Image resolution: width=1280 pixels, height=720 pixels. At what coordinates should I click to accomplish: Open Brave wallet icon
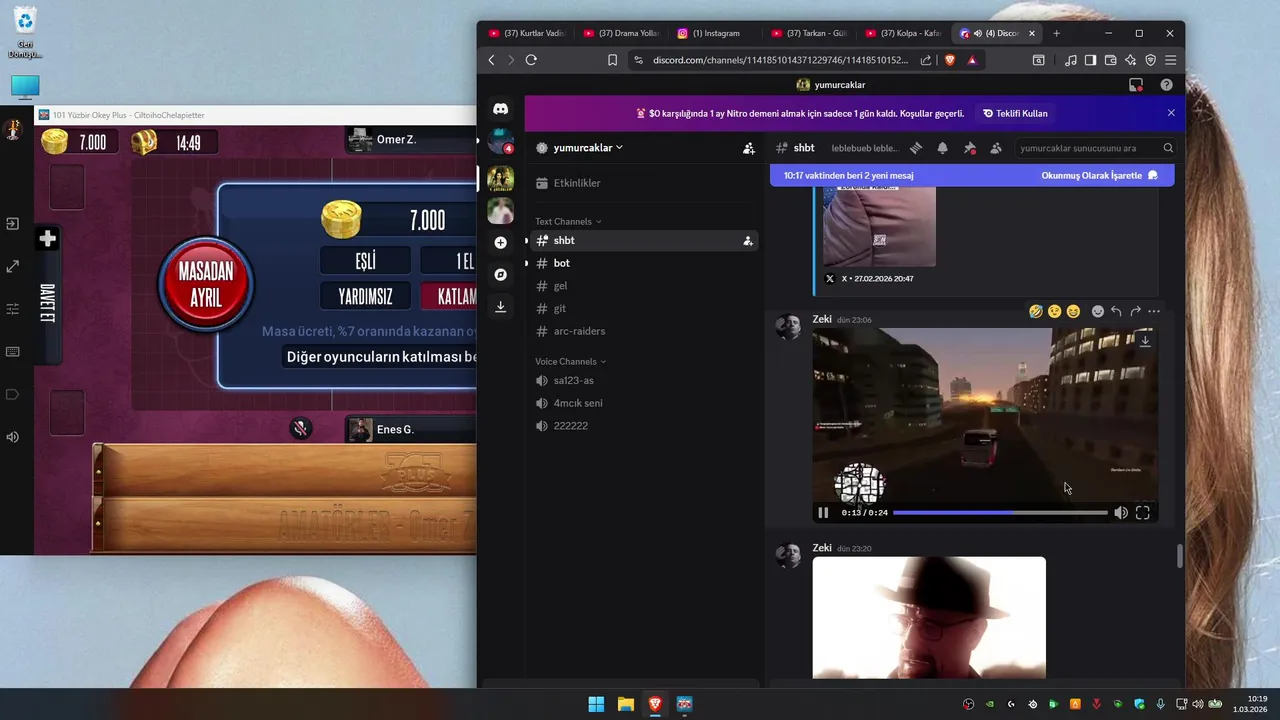(x=1110, y=60)
